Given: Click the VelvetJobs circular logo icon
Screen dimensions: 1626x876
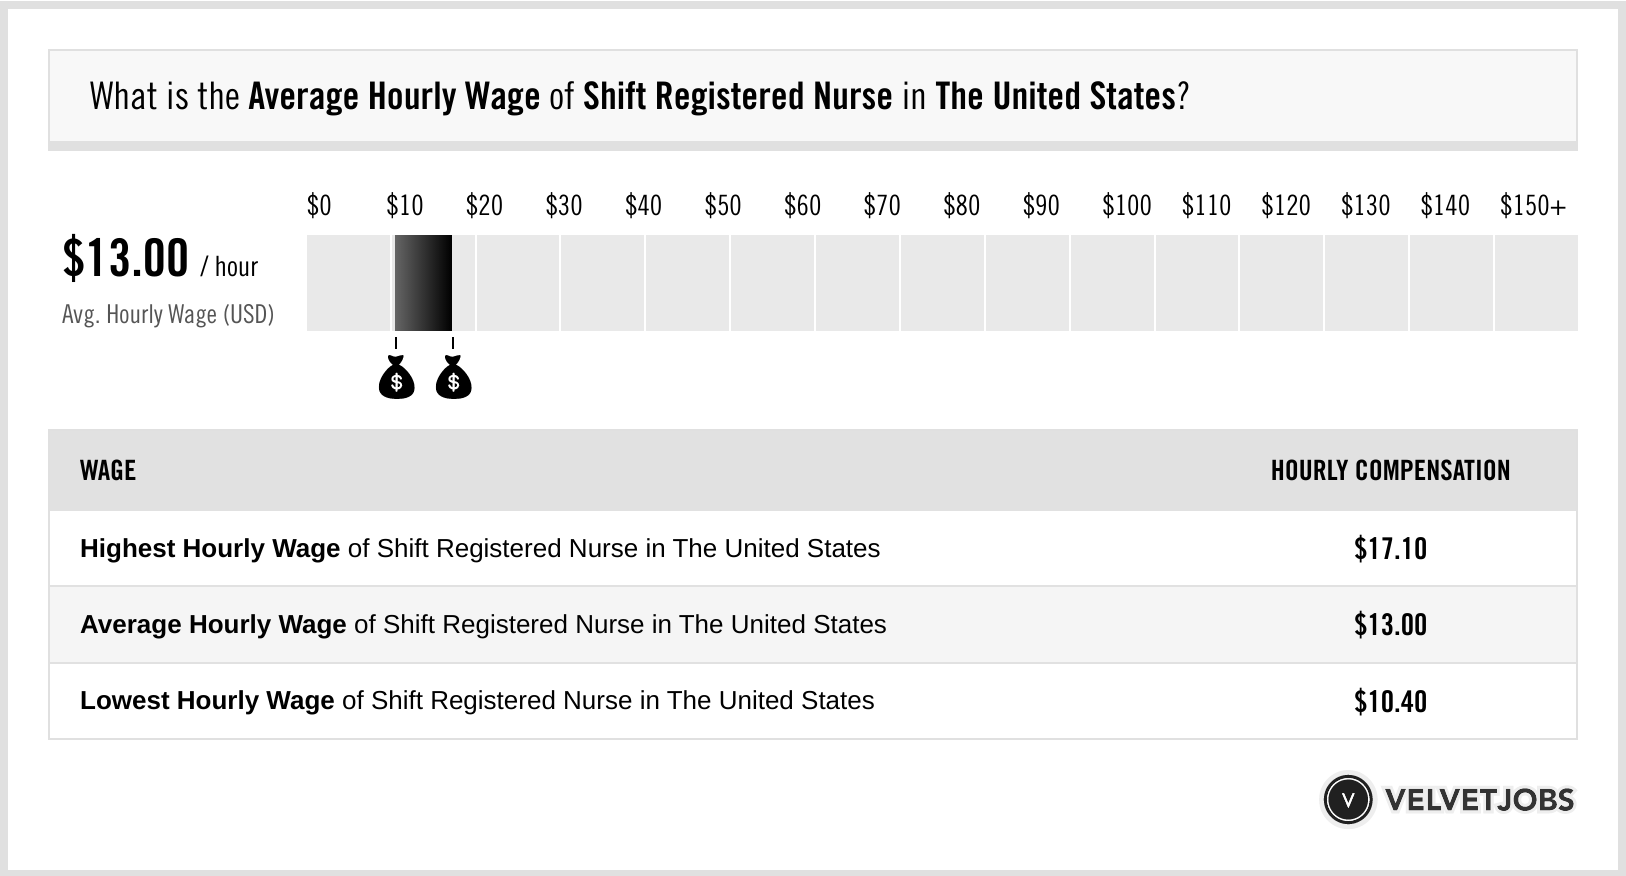Looking at the screenshot, I should [x=1347, y=800].
